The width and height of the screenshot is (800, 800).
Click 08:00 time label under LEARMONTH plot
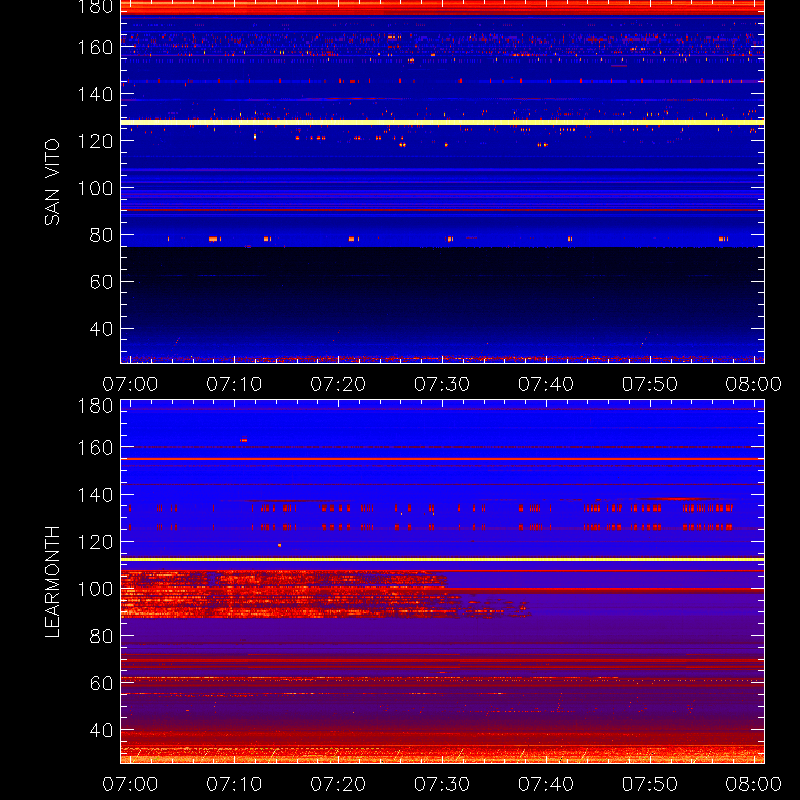(754, 784)
